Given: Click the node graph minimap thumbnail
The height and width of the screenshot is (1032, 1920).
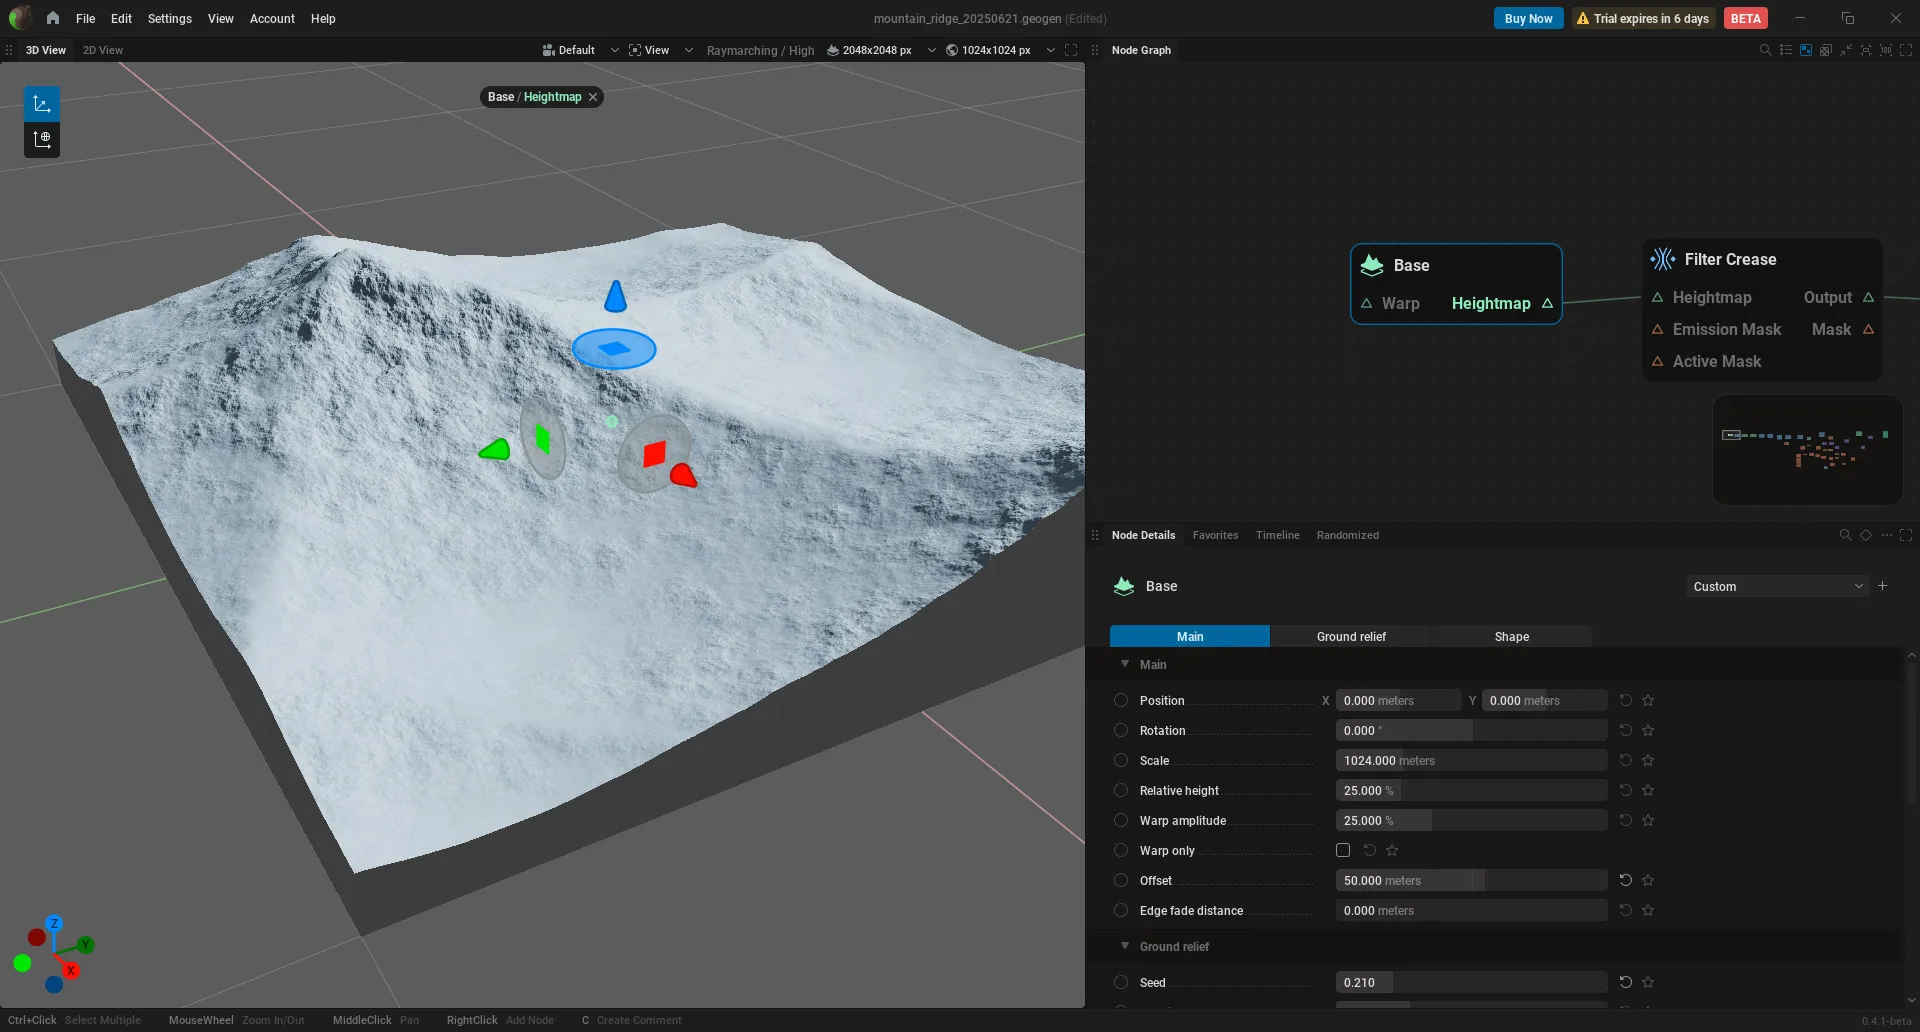Looking at the screenshot, I should point(1807,449).
